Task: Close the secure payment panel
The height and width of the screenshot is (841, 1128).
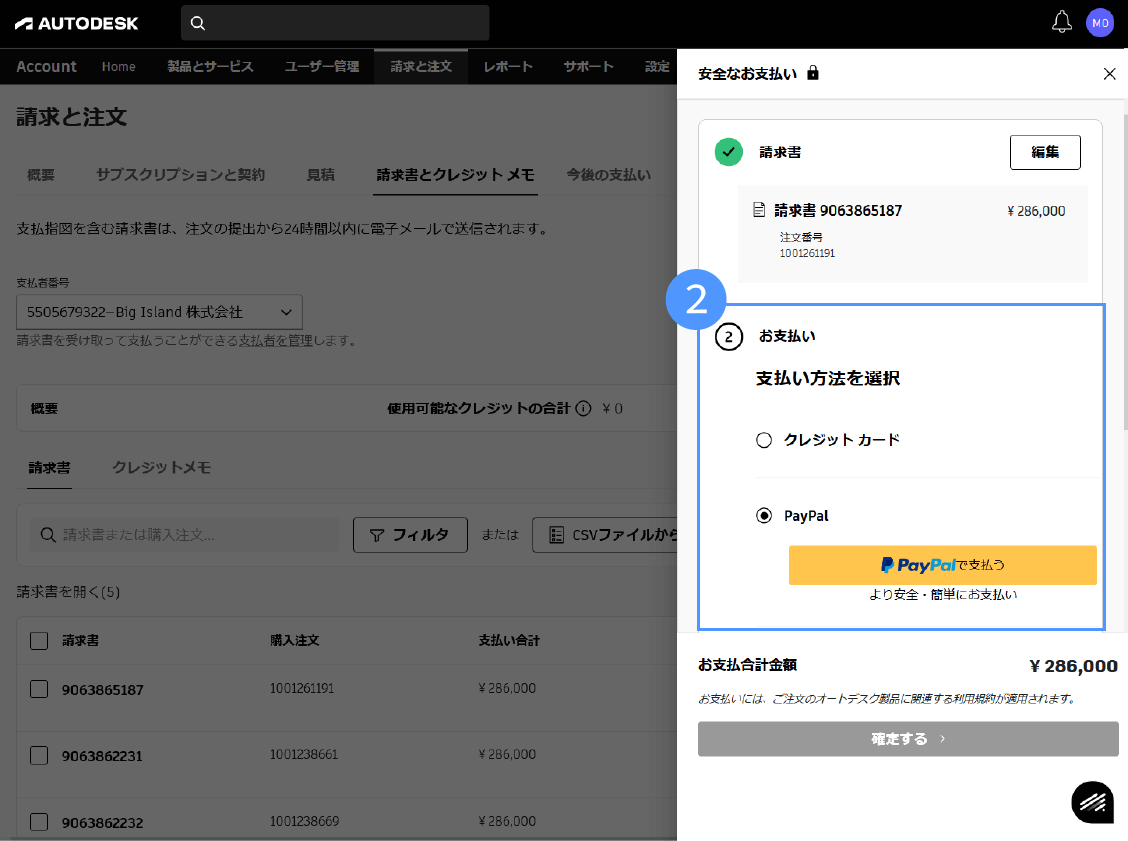Action: [1109, 73]
